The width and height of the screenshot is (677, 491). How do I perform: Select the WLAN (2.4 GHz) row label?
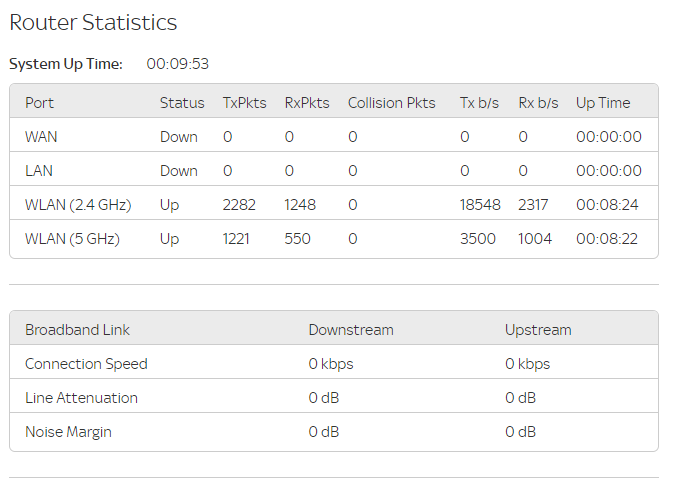78,205
